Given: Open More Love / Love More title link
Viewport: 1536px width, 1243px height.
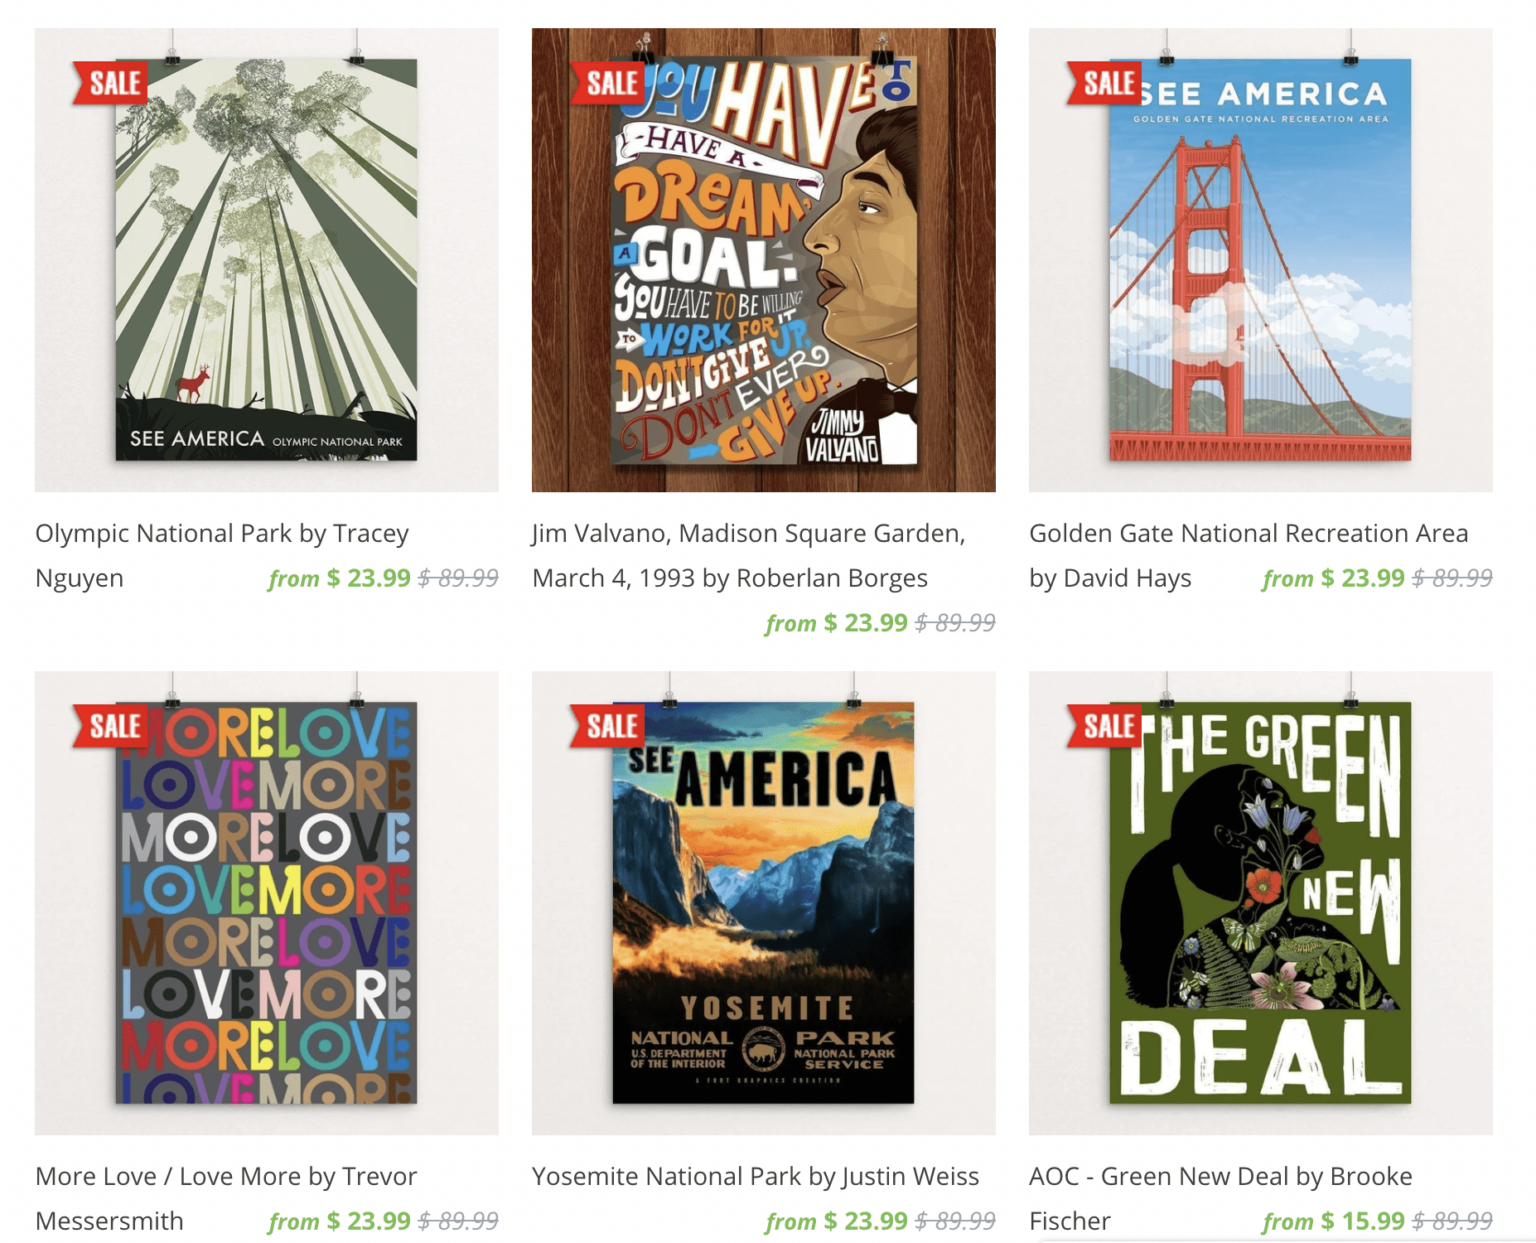Looking at the screenshot, I should click(x=226, y=1198).
